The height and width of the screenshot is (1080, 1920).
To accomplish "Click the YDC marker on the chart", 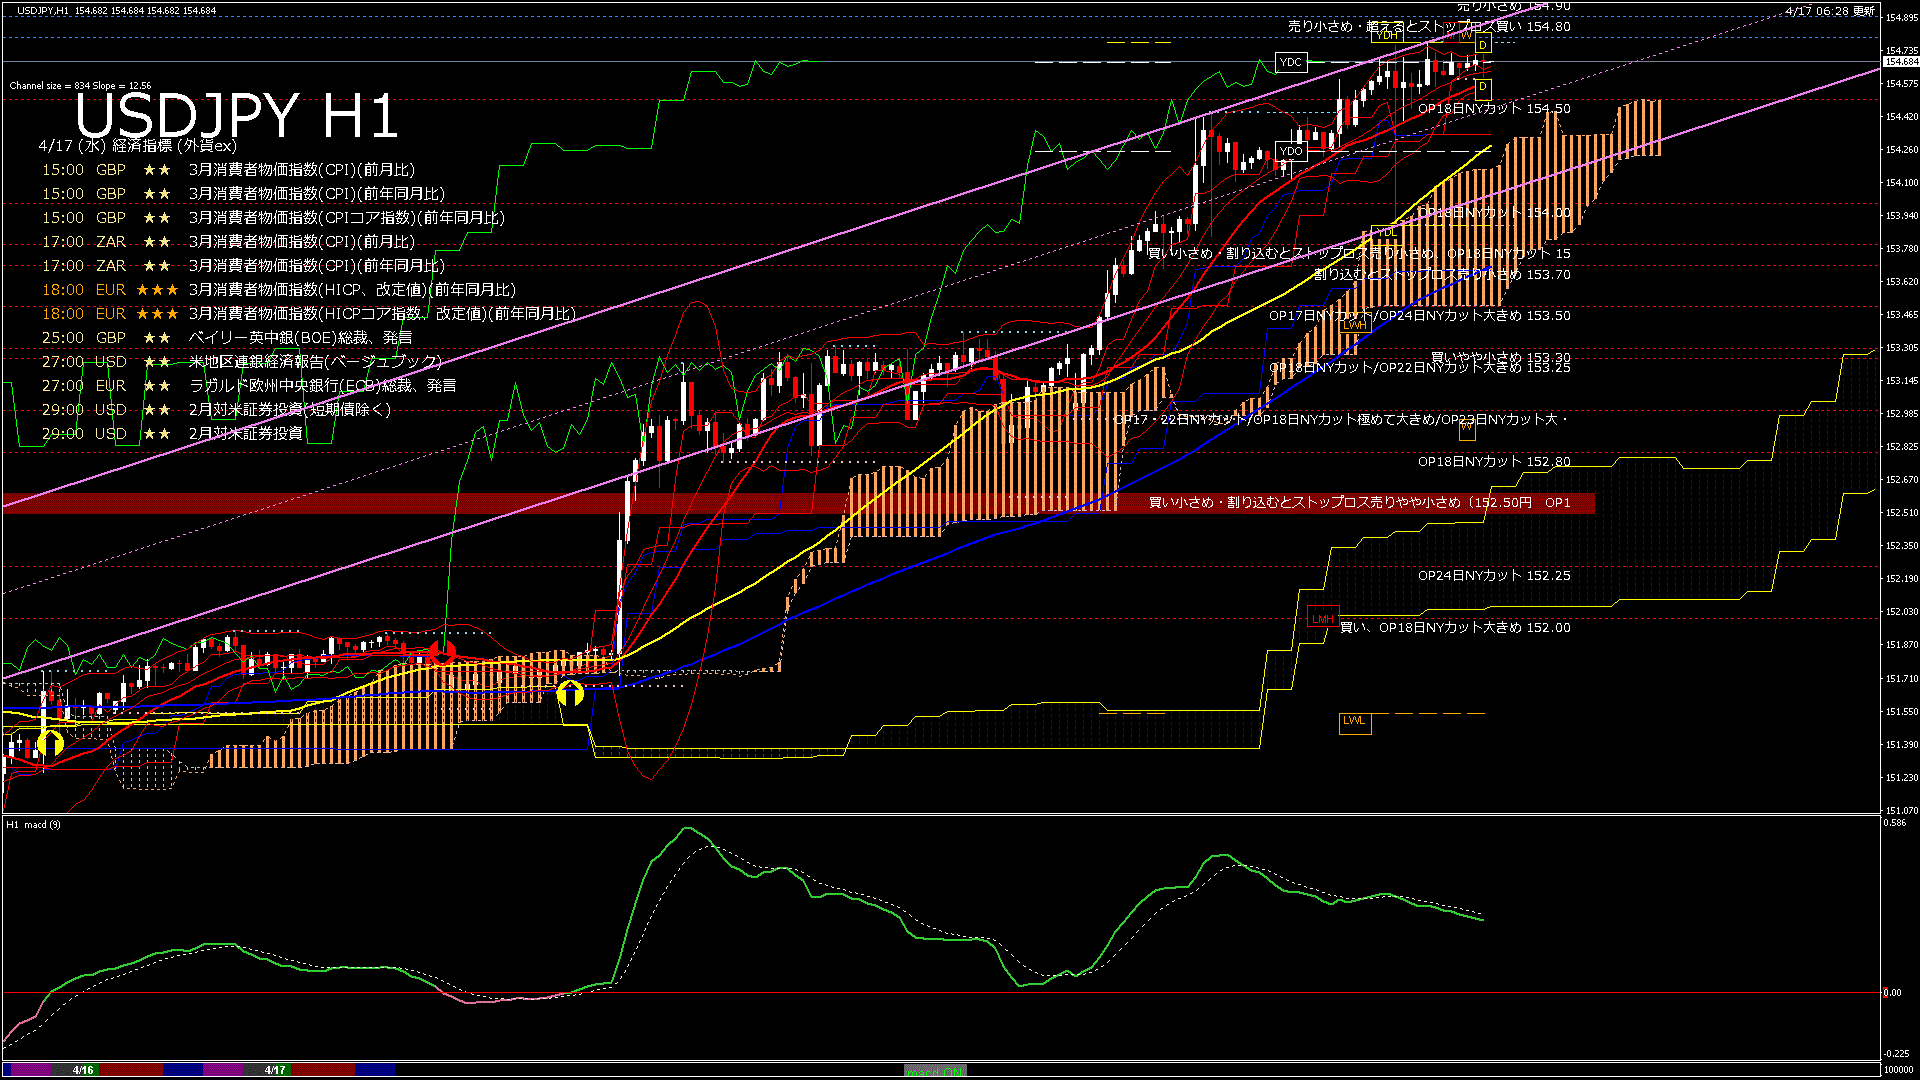I will tap(1291, 62).
